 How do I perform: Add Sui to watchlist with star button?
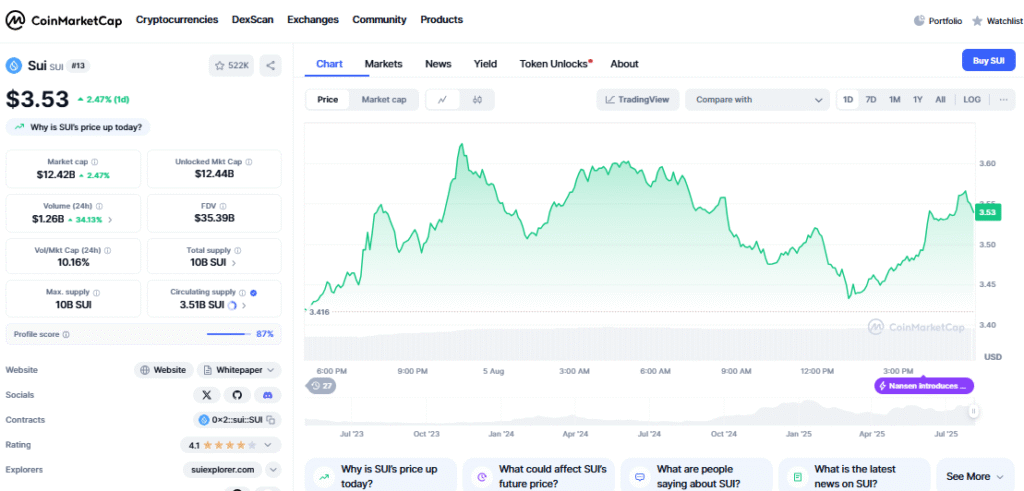tap(231, 65)
